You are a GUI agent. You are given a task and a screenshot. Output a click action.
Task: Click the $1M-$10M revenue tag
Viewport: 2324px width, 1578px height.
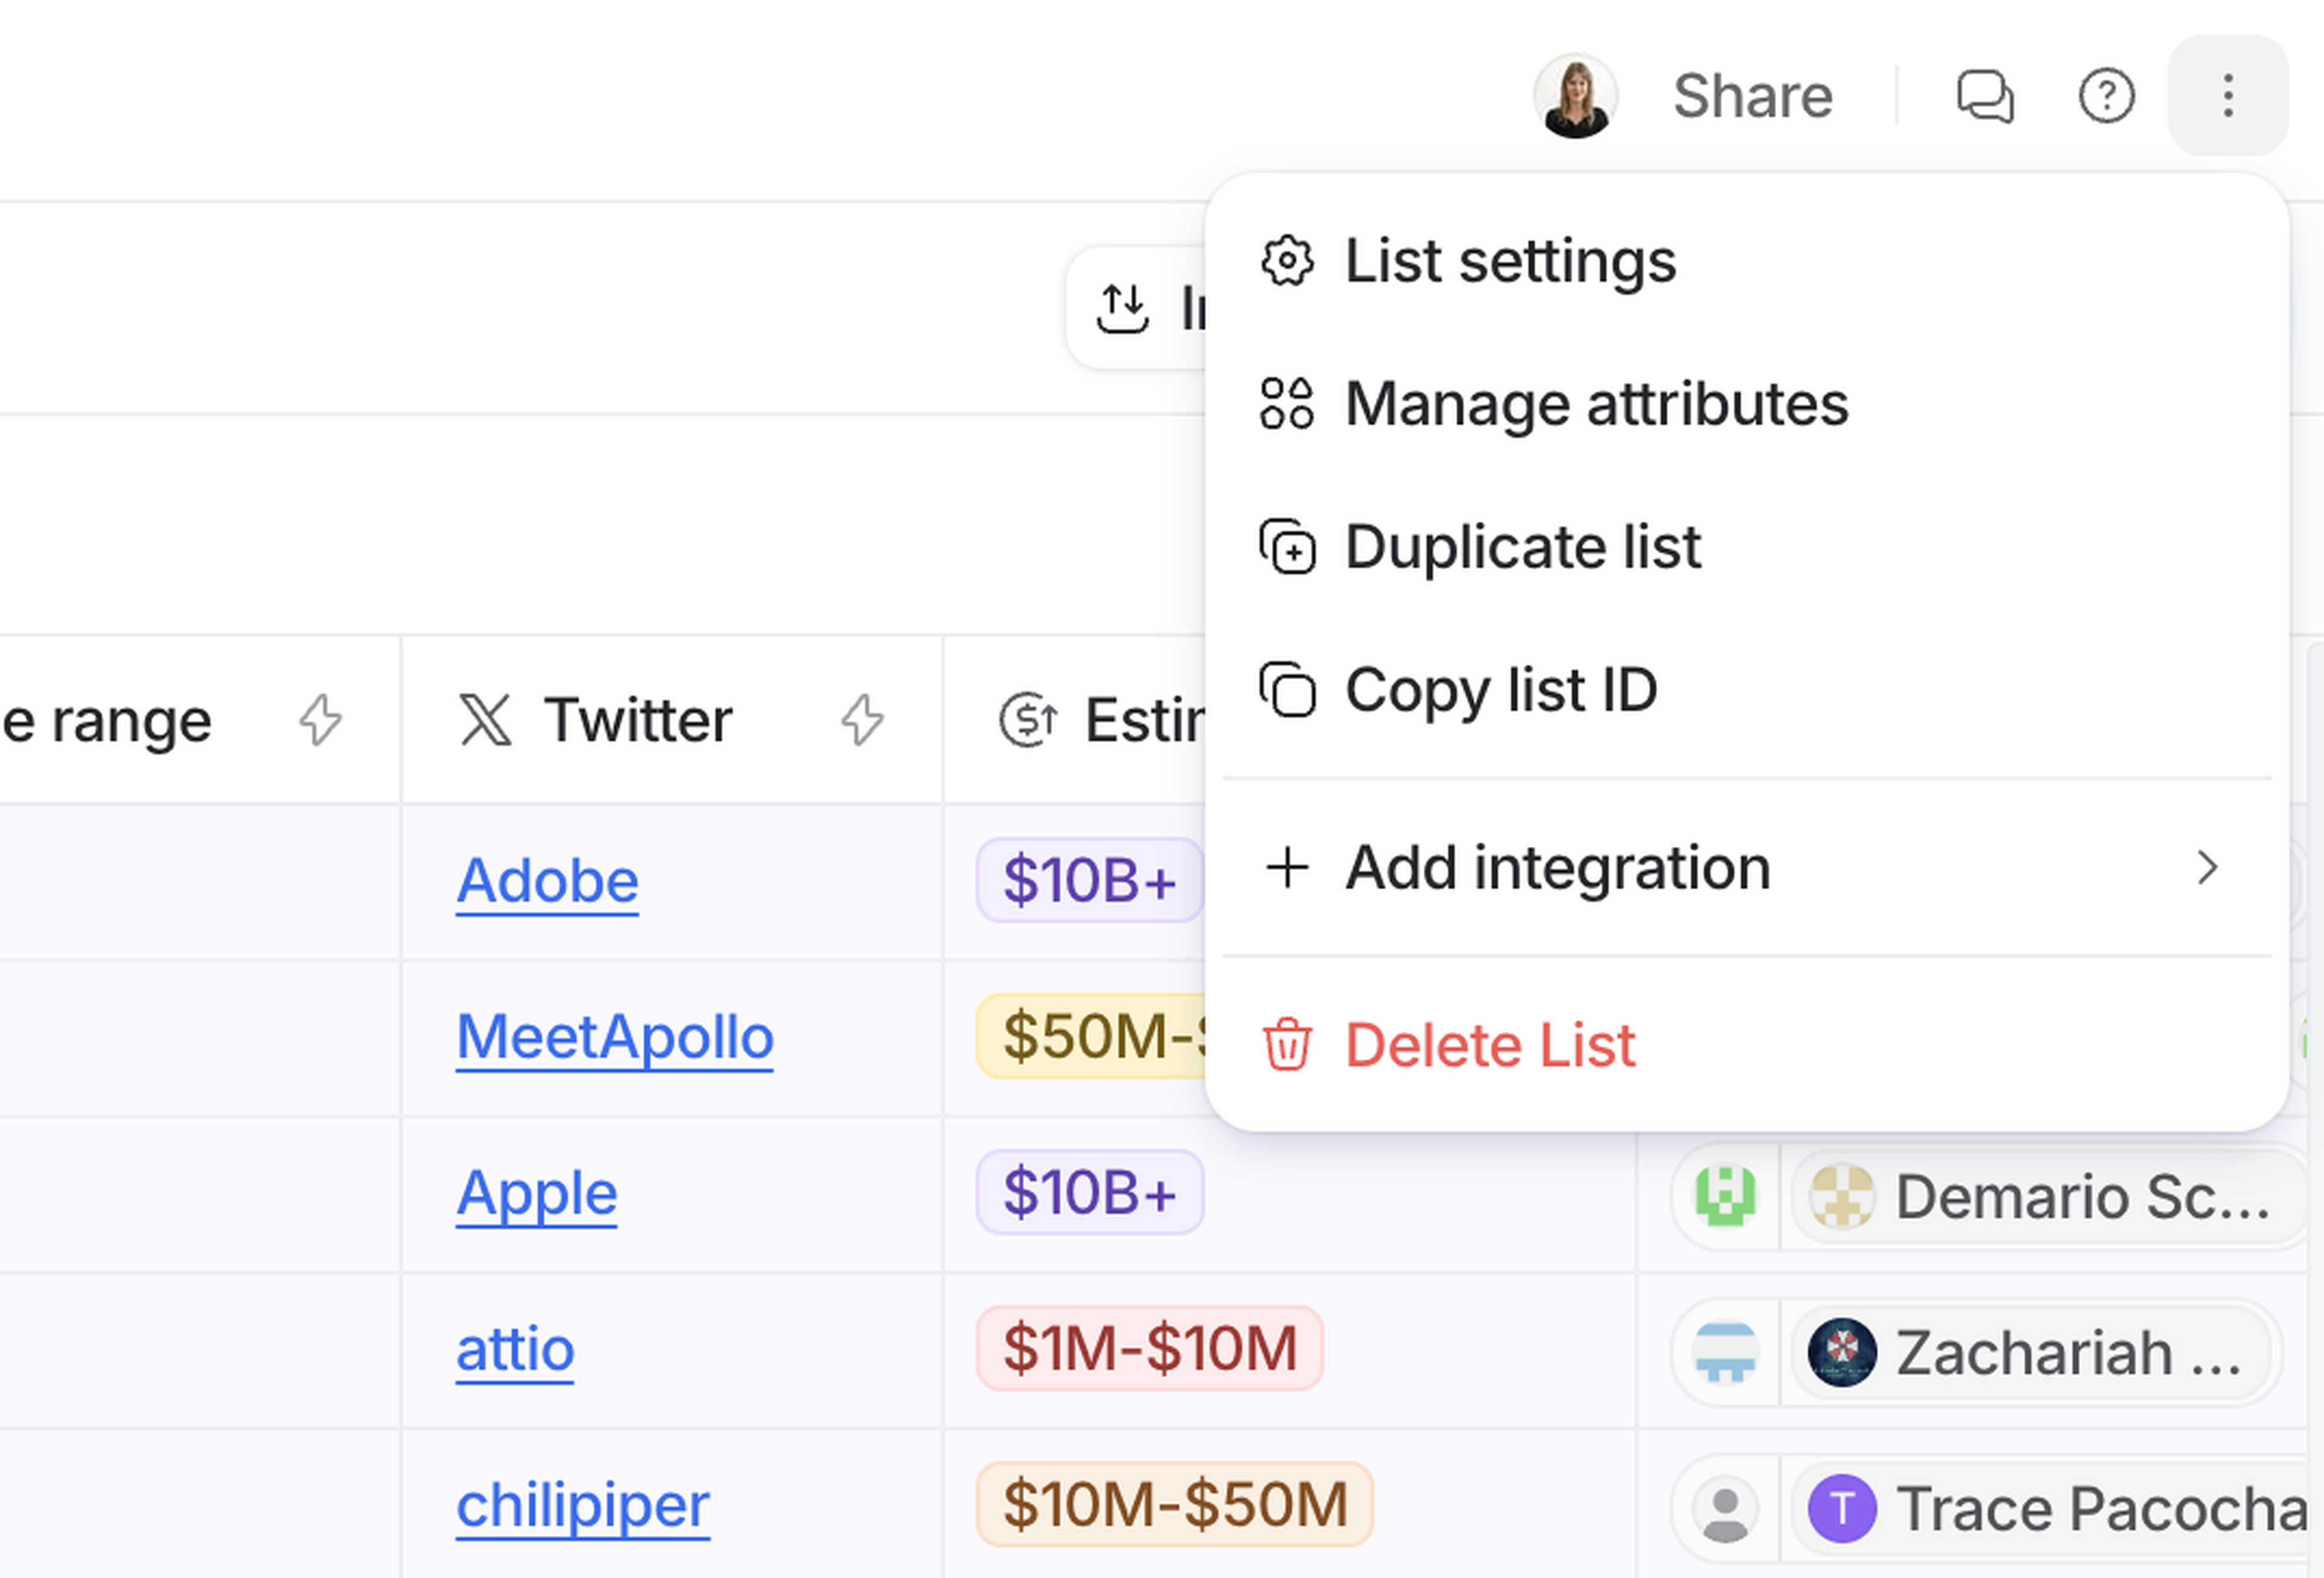(x=1150, y=1348)
